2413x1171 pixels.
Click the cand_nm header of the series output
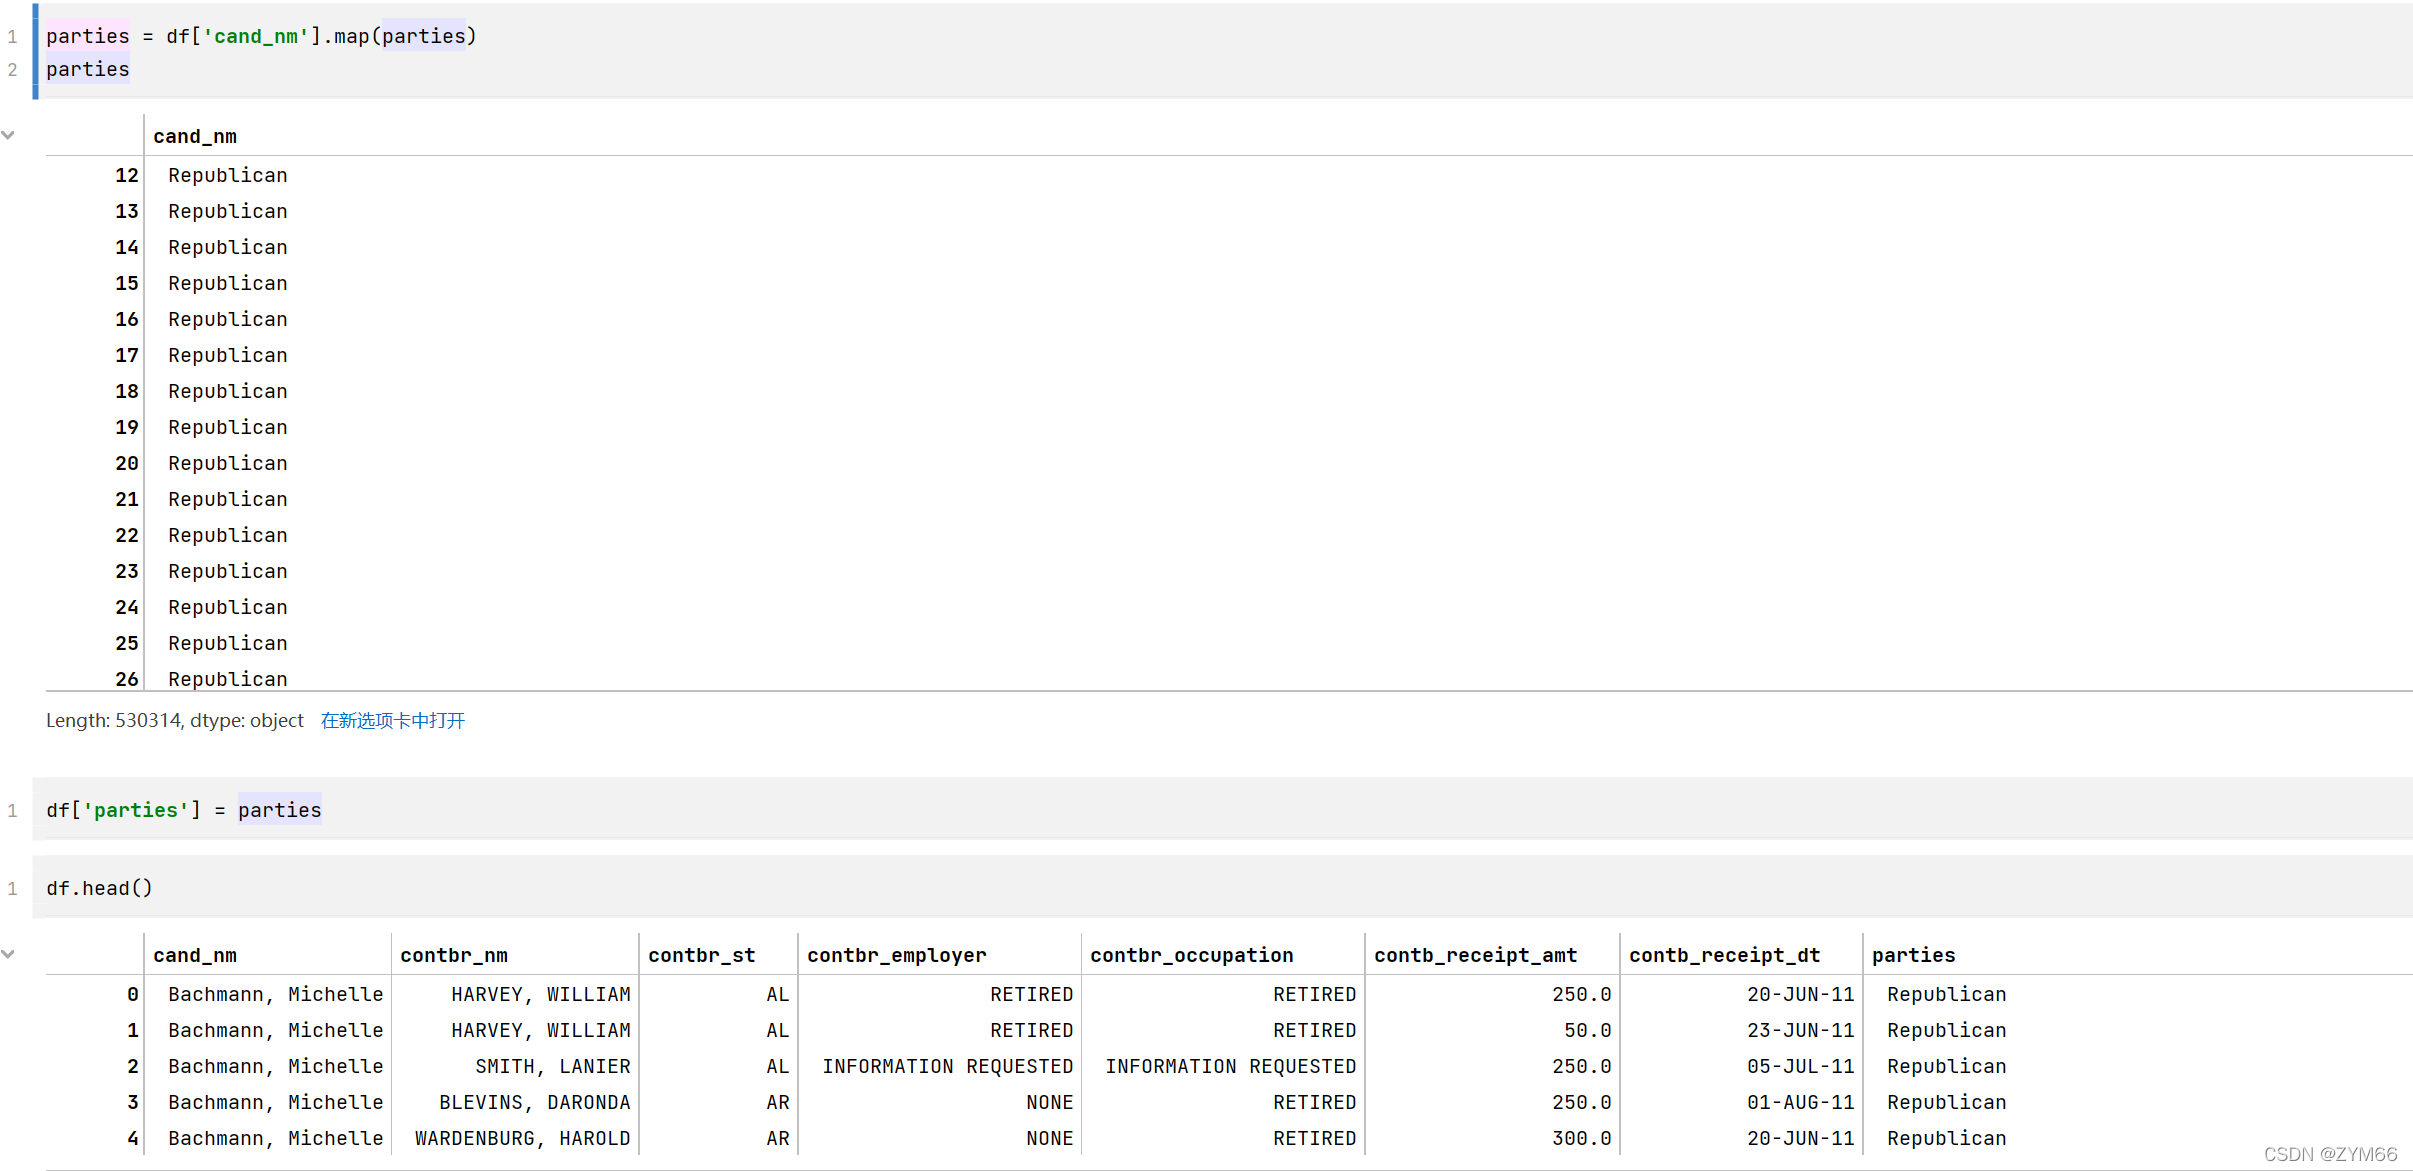point(195,136)
